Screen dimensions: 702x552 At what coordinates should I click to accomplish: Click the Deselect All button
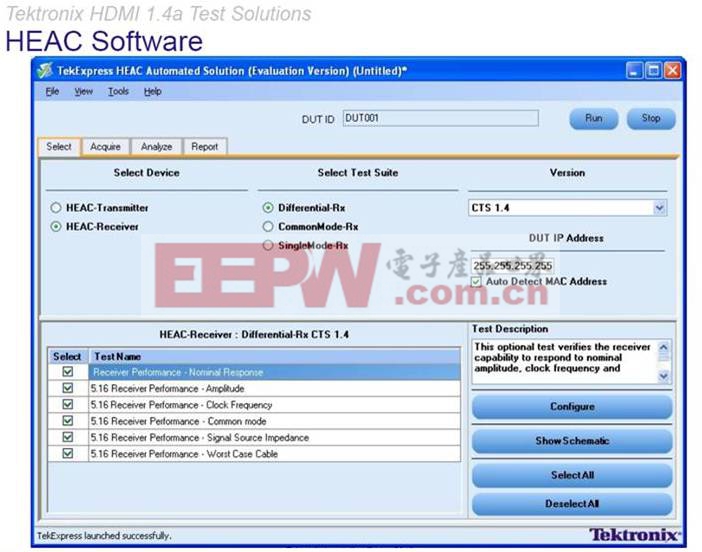[572, 504]
